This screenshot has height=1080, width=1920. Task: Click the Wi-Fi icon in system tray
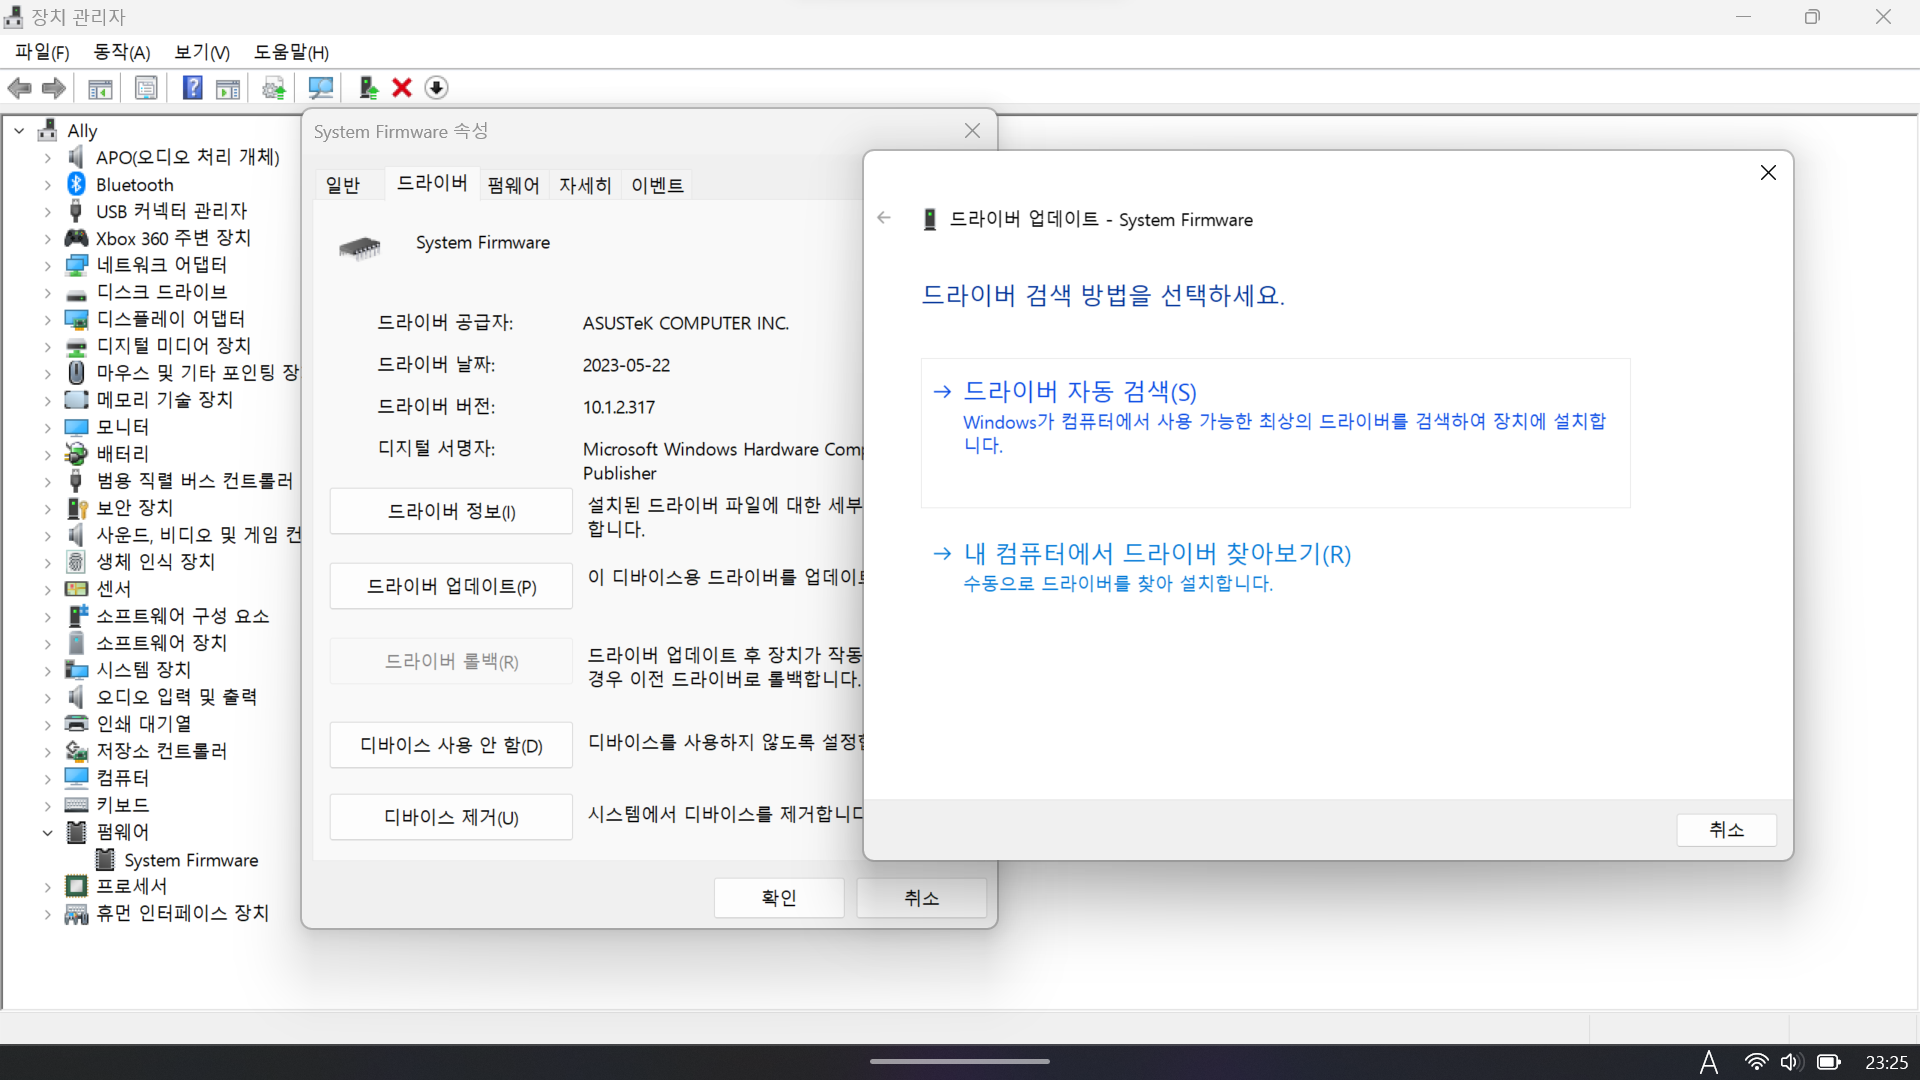[x=1756, y=1062]
